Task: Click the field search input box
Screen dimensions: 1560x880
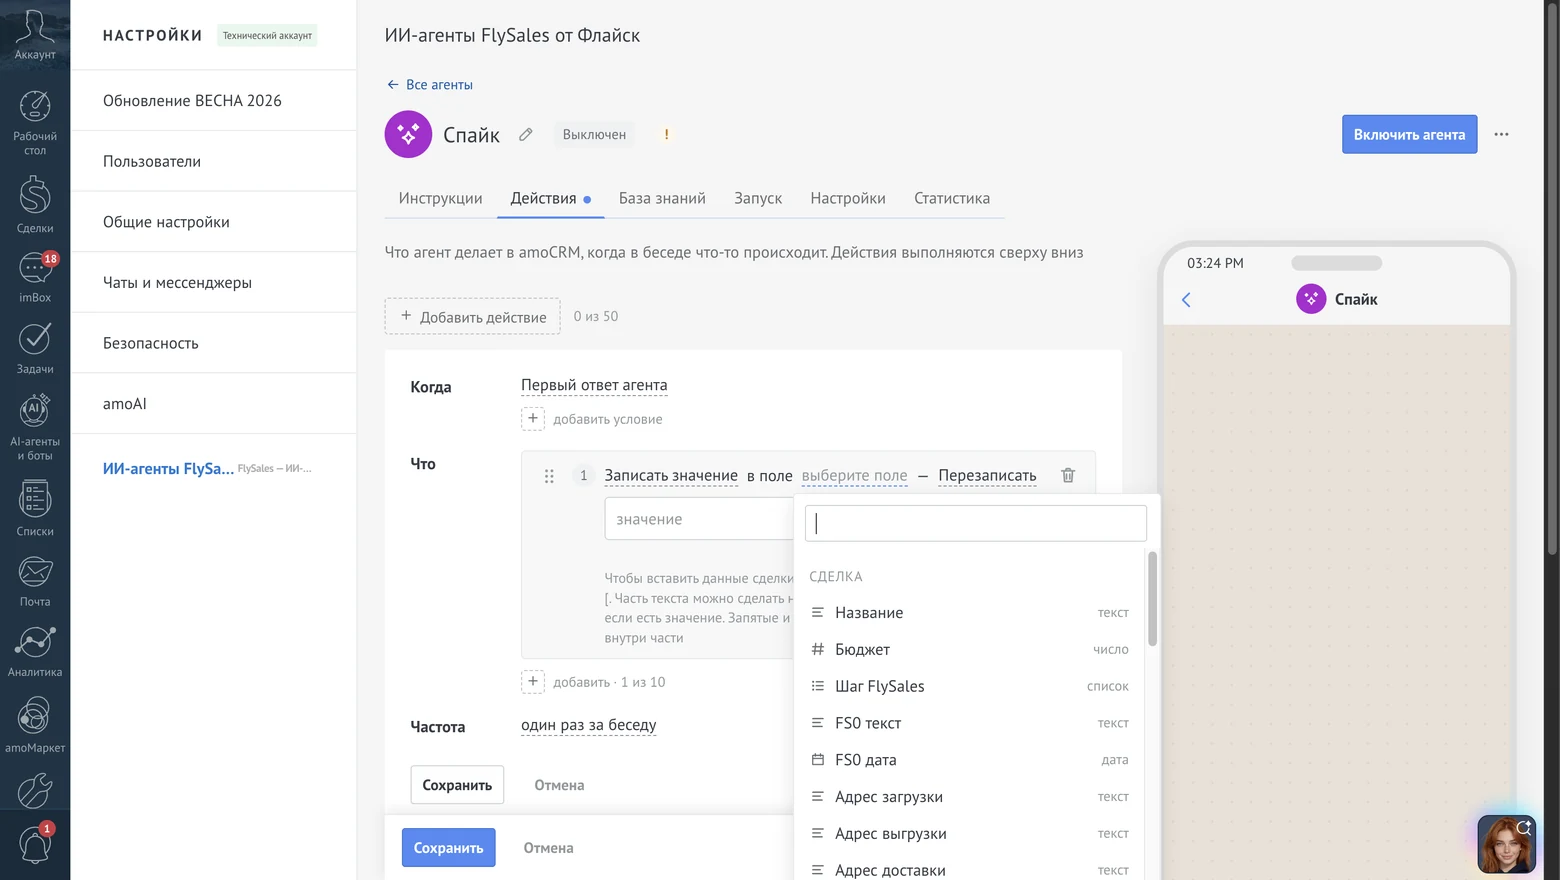Action: tap(975, 523)
